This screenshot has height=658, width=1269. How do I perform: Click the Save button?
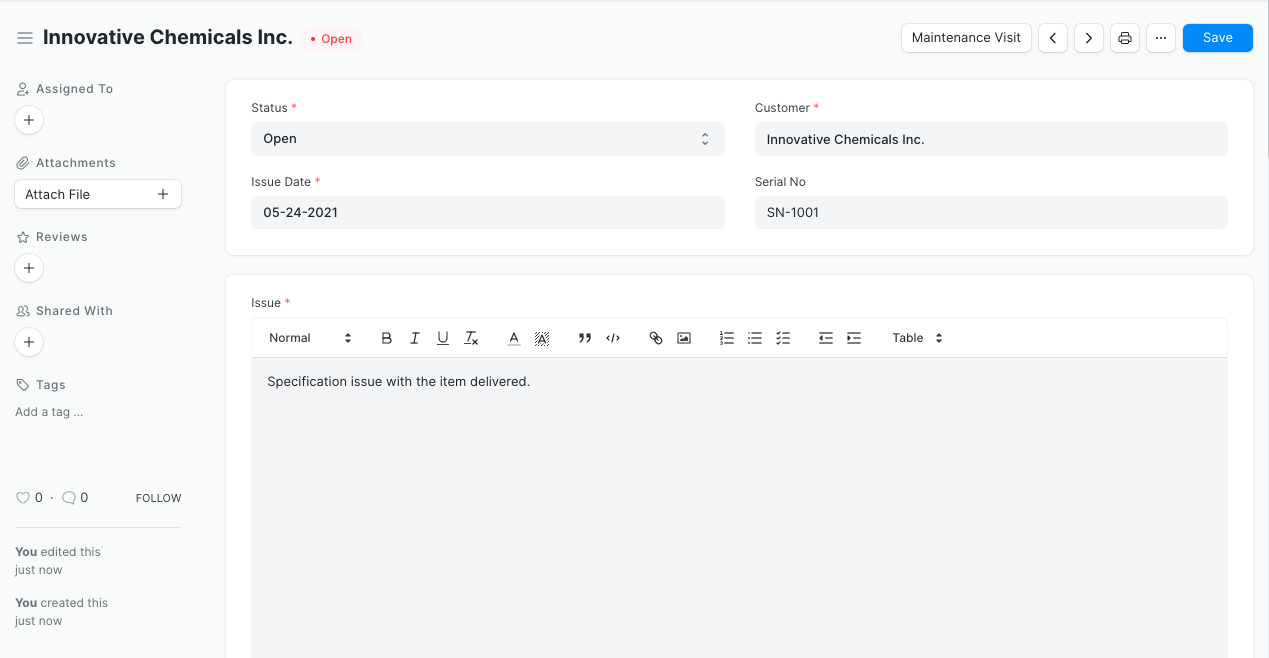[x=1217, y=38]
